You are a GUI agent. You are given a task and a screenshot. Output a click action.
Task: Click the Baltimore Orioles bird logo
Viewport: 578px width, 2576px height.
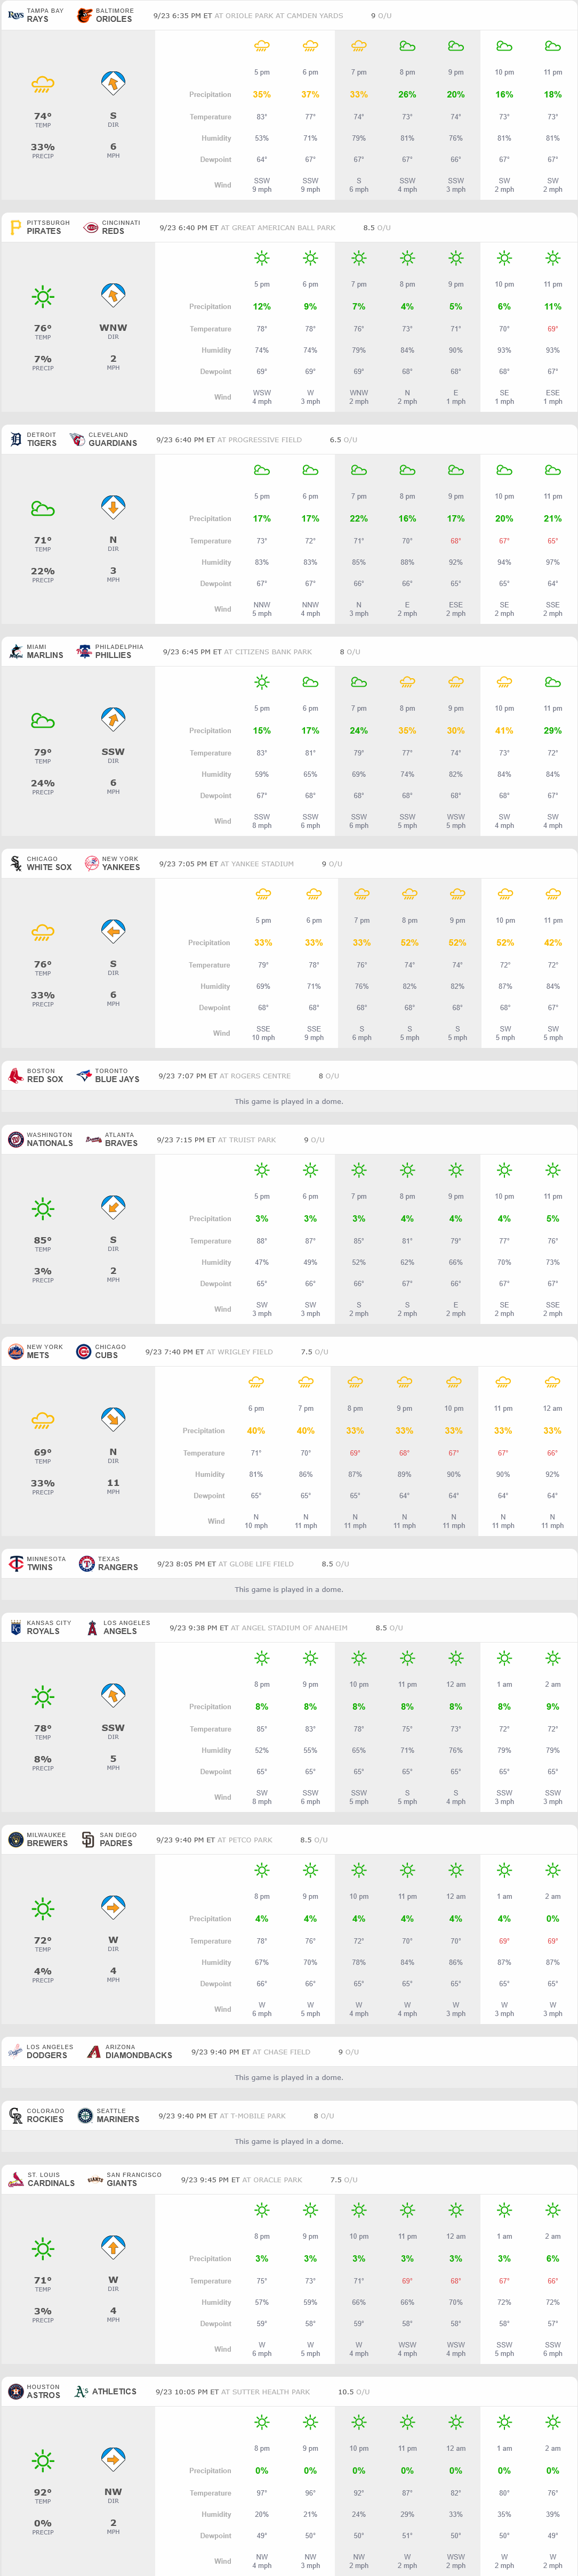click(85, 15)
